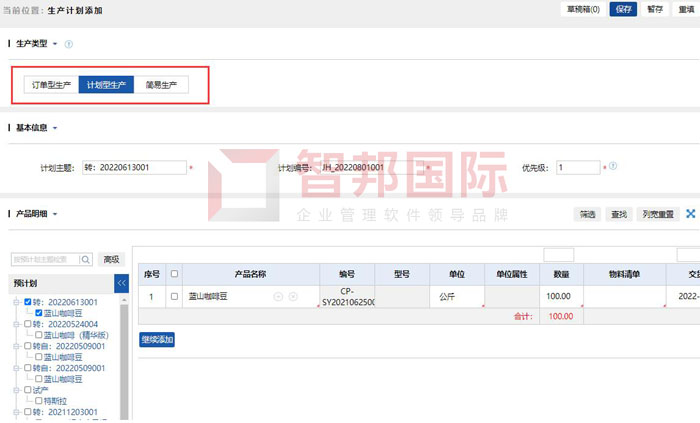The image size is (700, 423).
Task: Tick the select-all checkbox in the table header
Action: (x=175, y=273)
